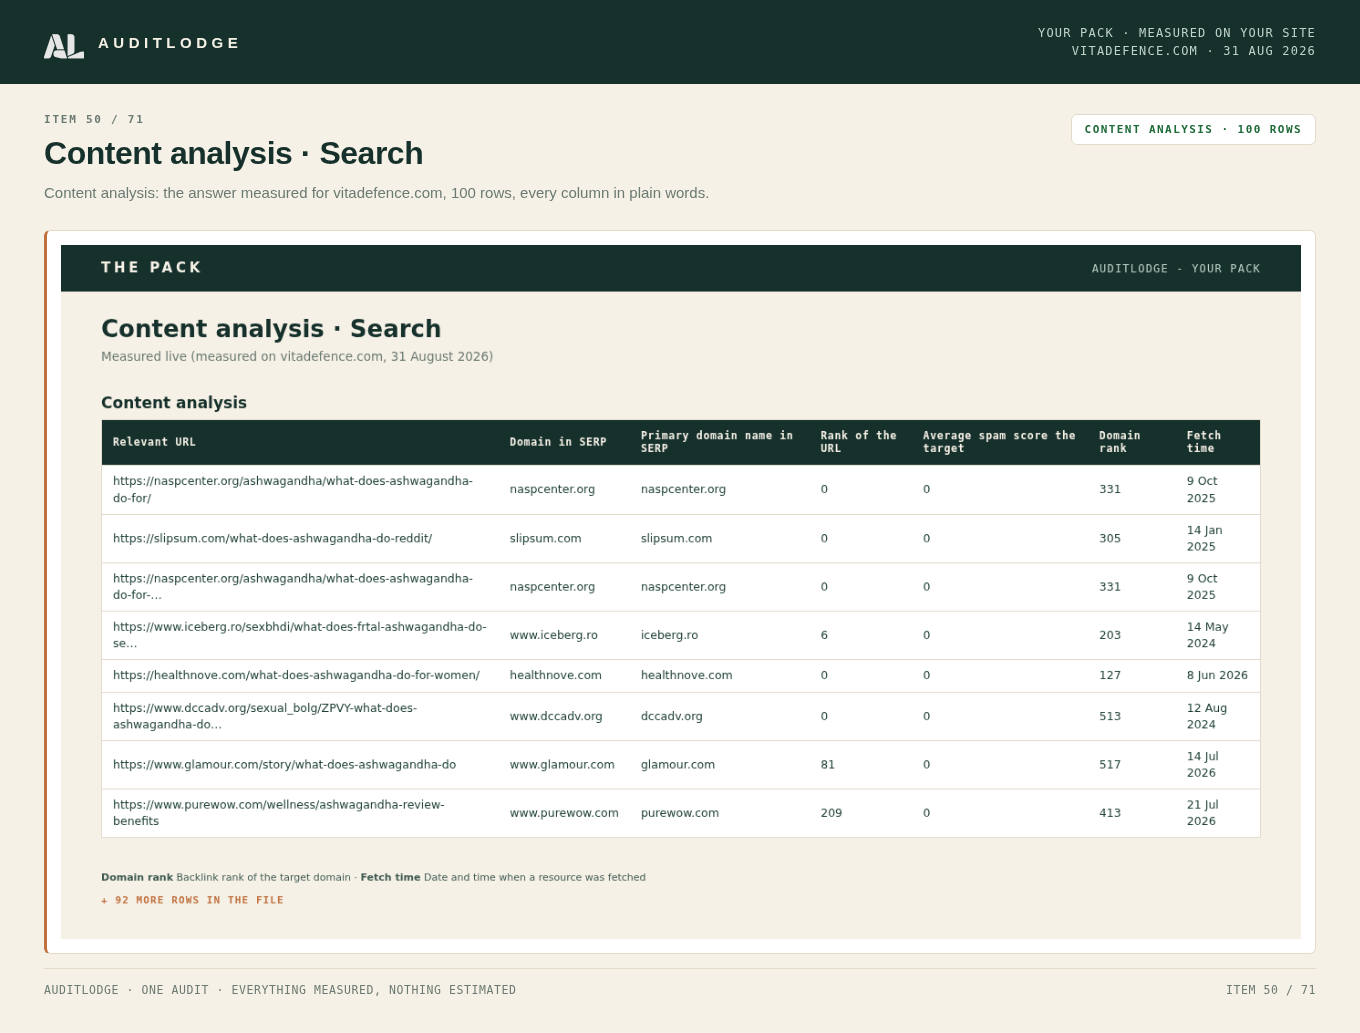Open the purewow.com ashwagandha review URL
Screen dimensions: 1360x1033
pyautogui.click(x=279, y=813)
